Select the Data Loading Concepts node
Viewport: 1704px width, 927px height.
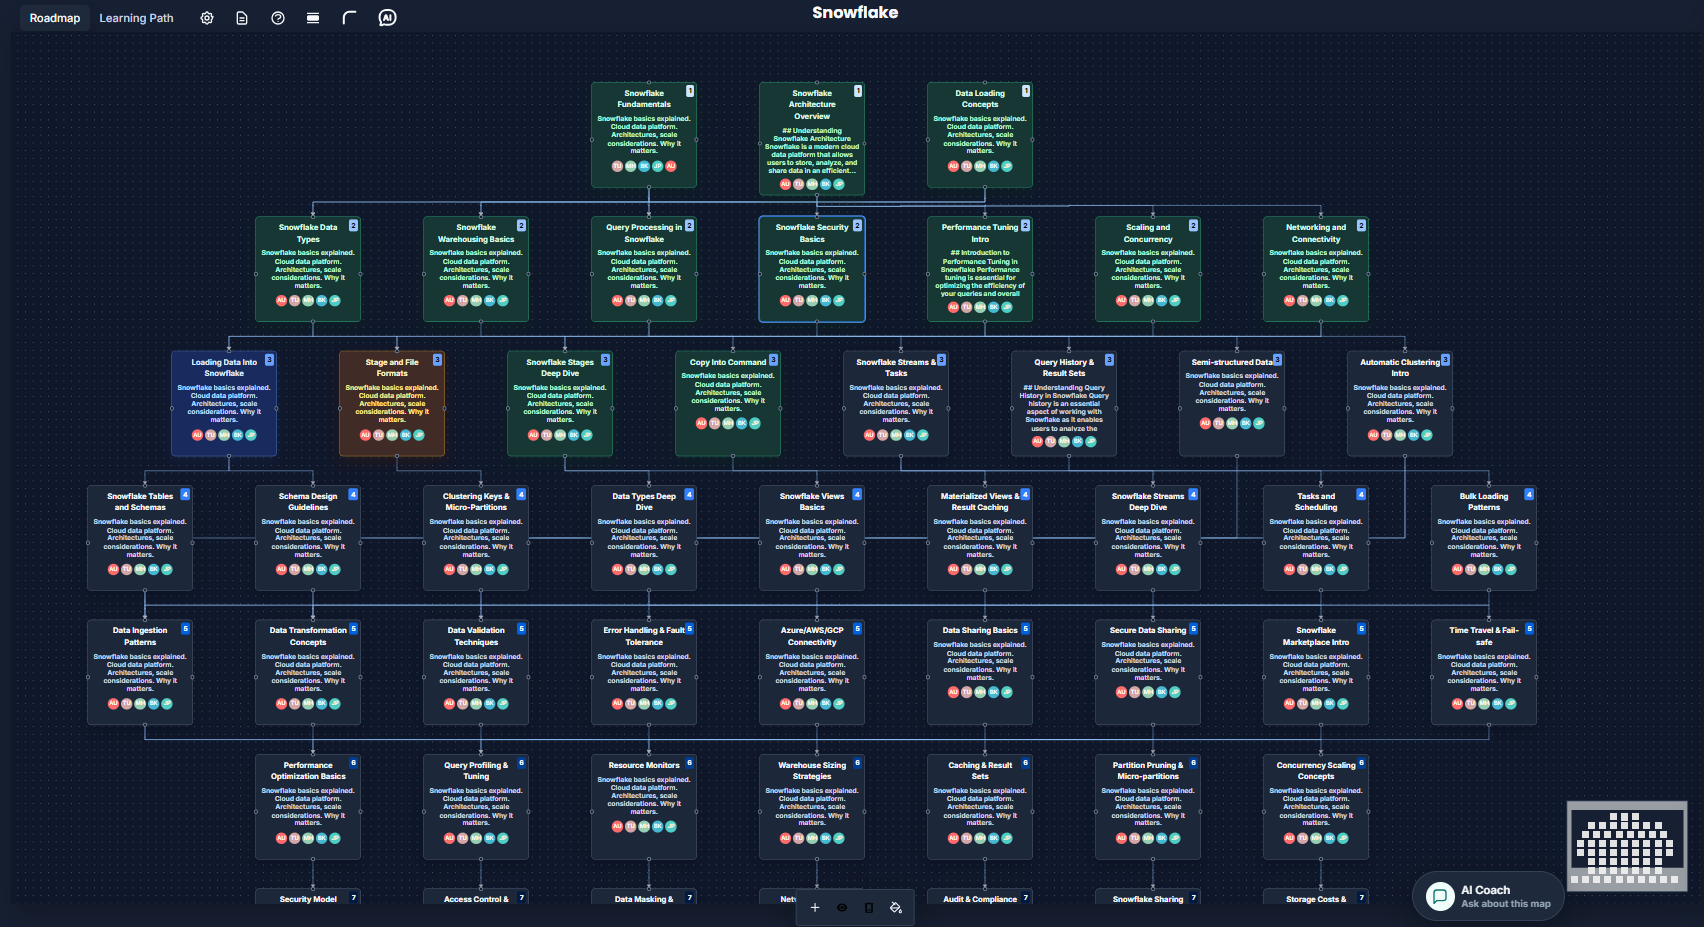pyautogui.click(x=980, y=135)
